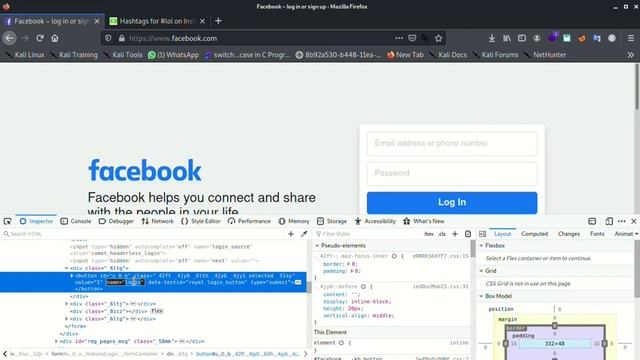Click the blue Log In button
Viewport: 640px width, 360px height.
coord(452,202)
